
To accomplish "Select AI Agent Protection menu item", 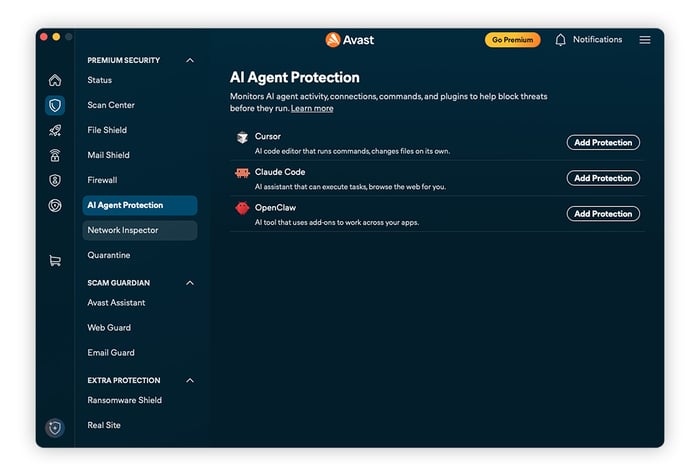I will [140, 205].
